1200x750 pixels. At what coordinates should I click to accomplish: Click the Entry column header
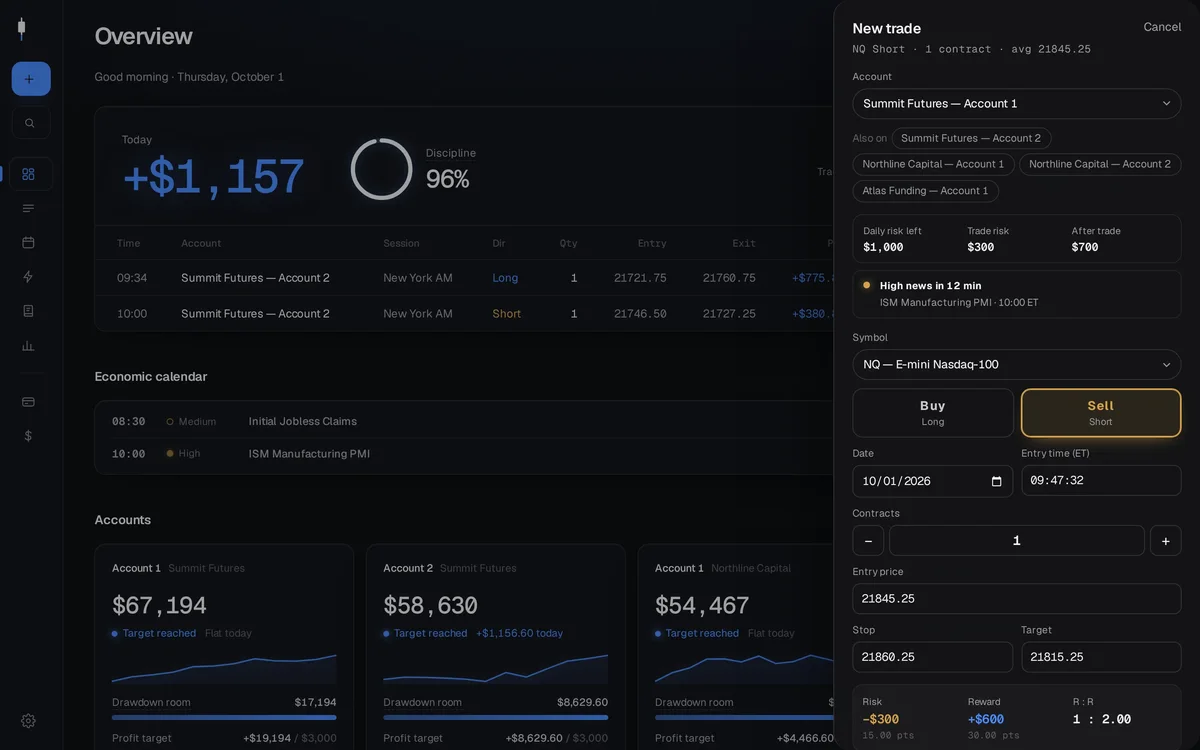click(x=652, y=243)
